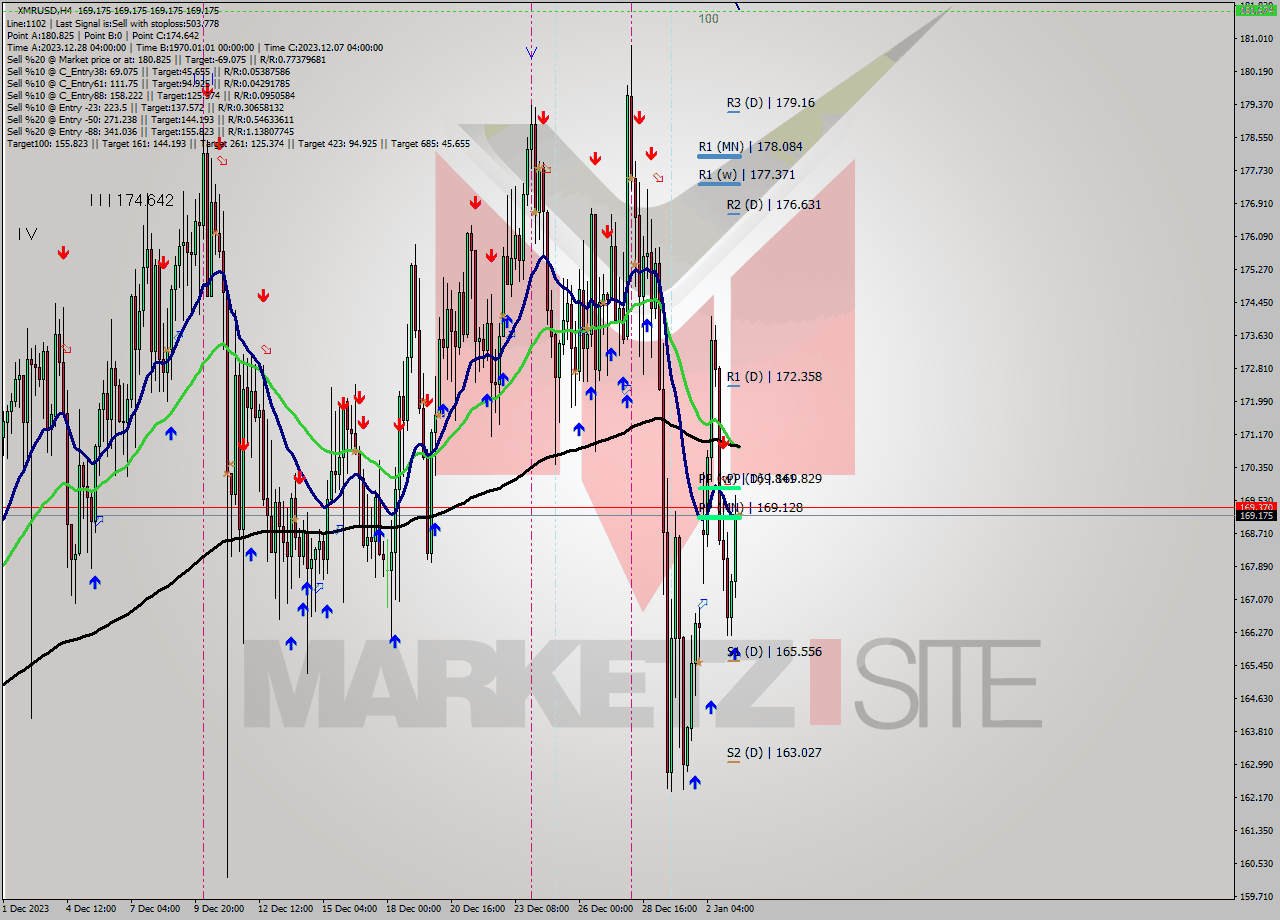Click the green price tag at the axis top

click(1256, 10)
